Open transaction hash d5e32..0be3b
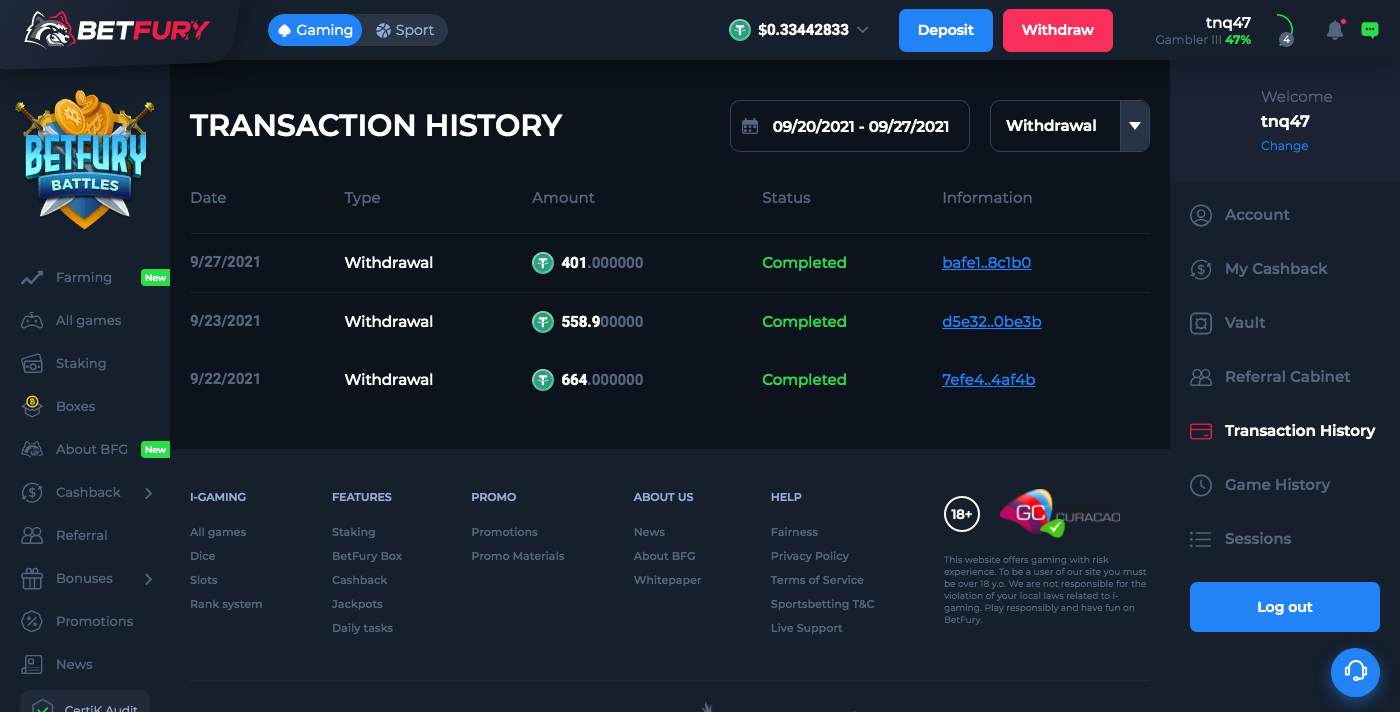 (x=992, y=322)
